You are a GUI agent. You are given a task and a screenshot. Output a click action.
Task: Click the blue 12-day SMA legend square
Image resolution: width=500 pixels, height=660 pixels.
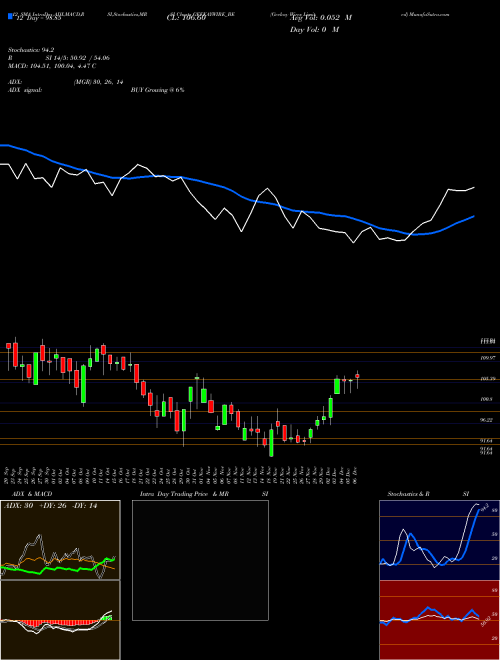[x=10, y=17]
